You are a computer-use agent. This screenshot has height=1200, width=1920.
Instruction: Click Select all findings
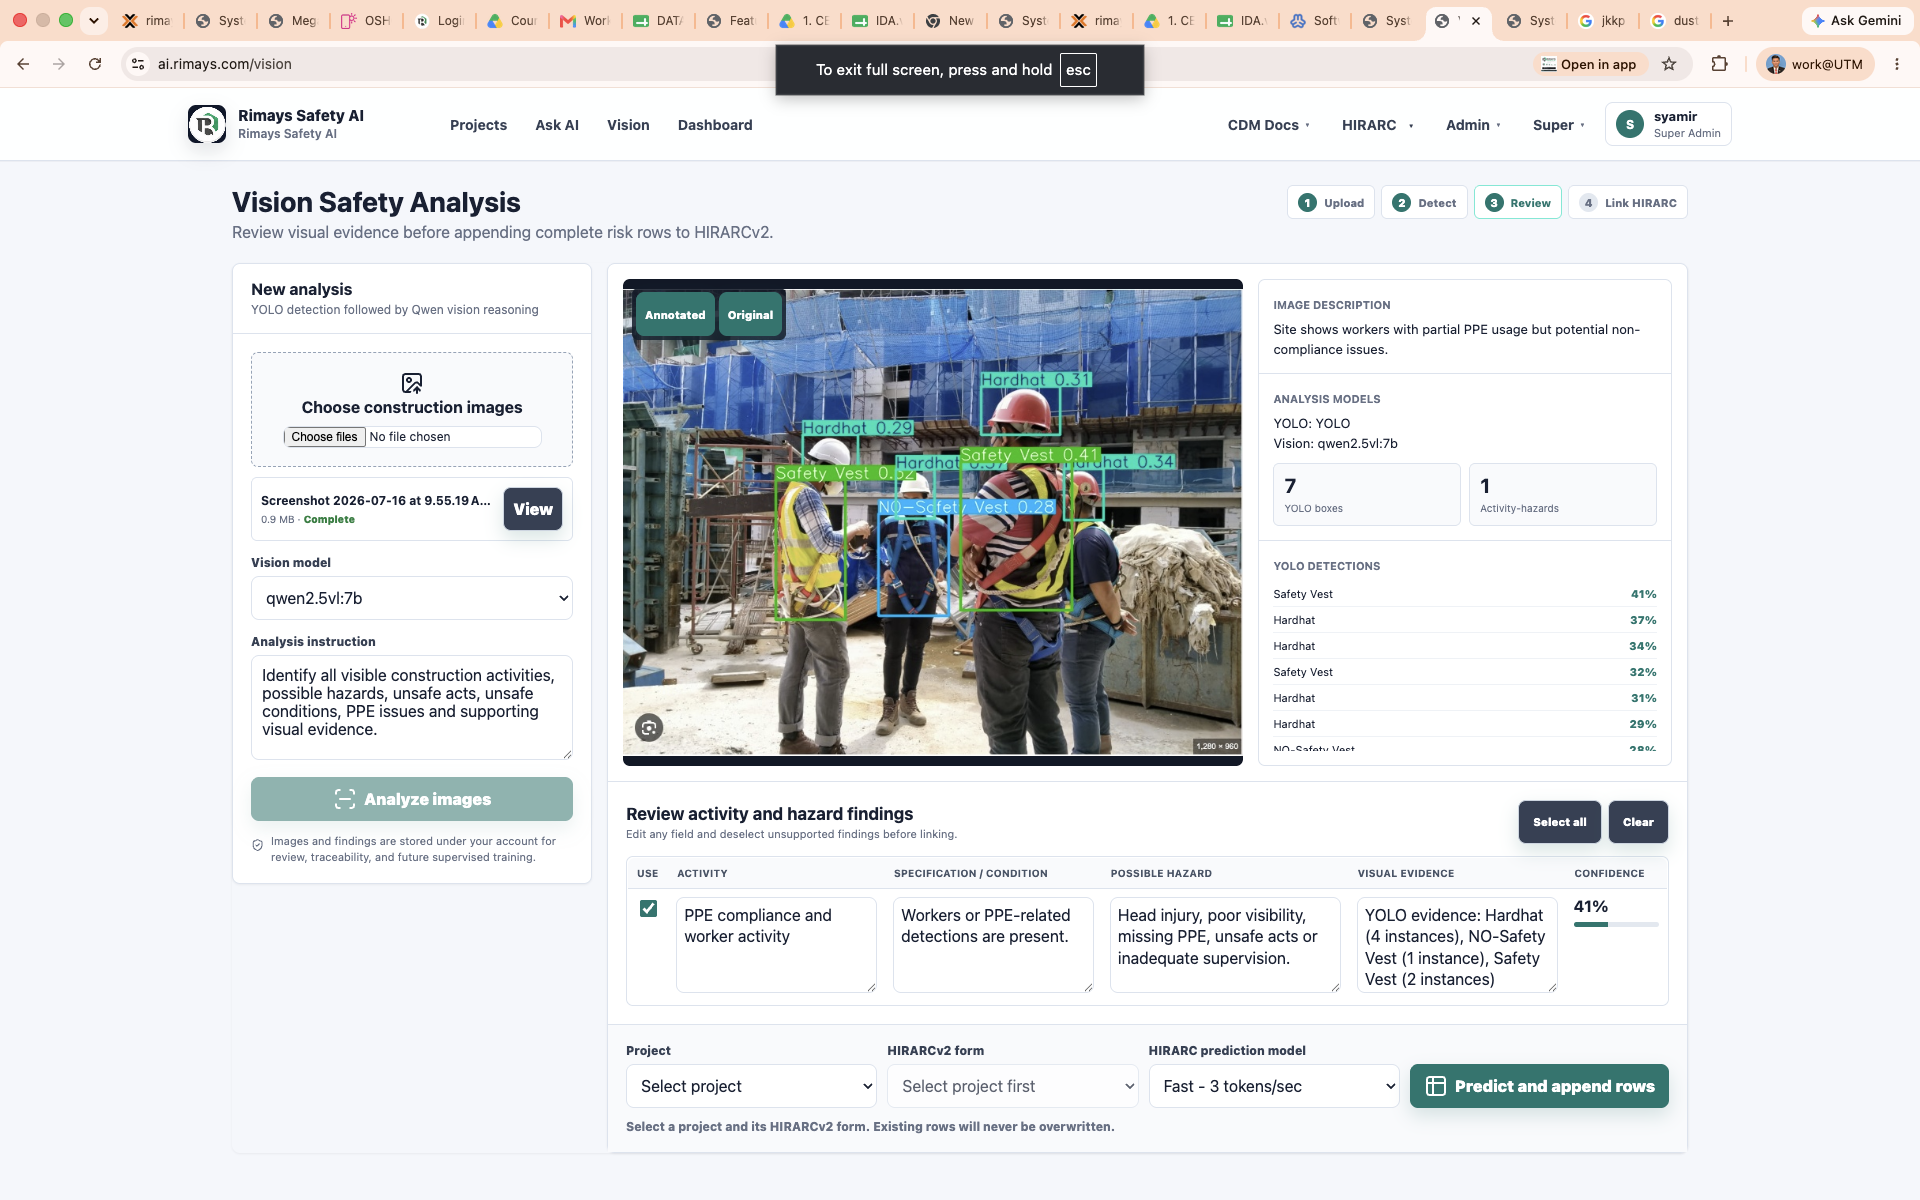coord(1559,822)
